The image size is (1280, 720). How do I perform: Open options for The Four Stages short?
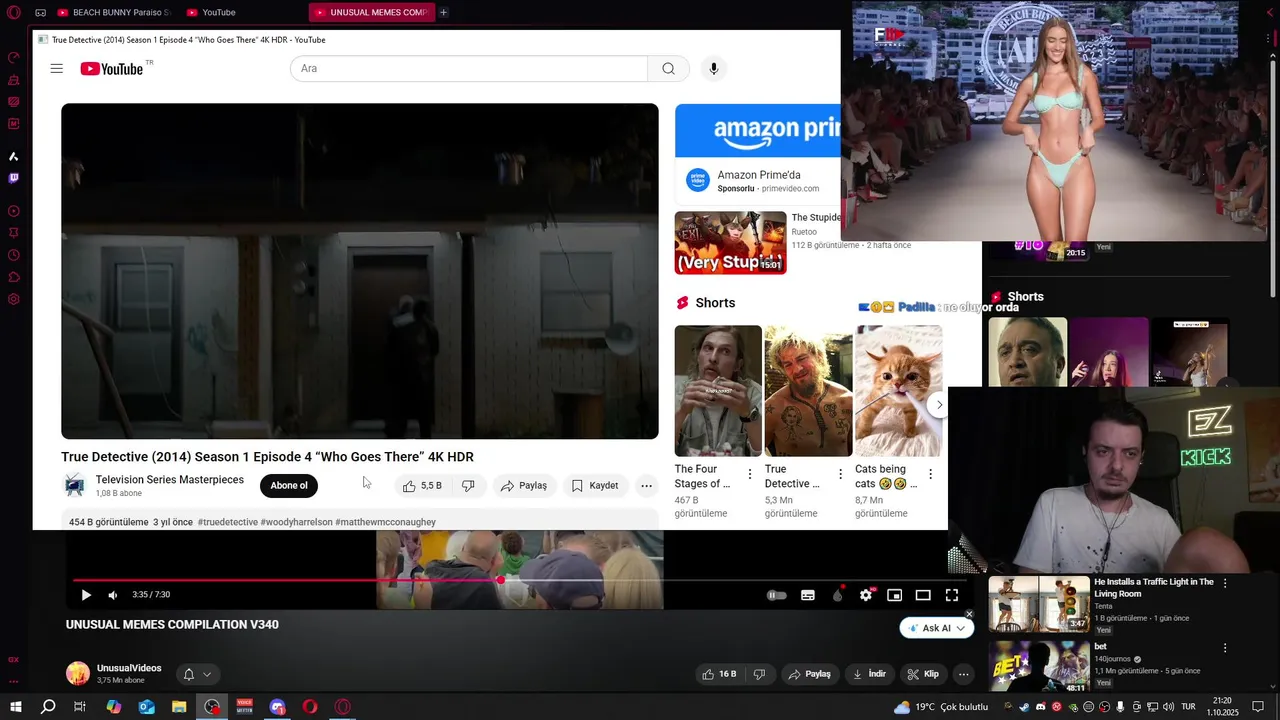(750, 474)
